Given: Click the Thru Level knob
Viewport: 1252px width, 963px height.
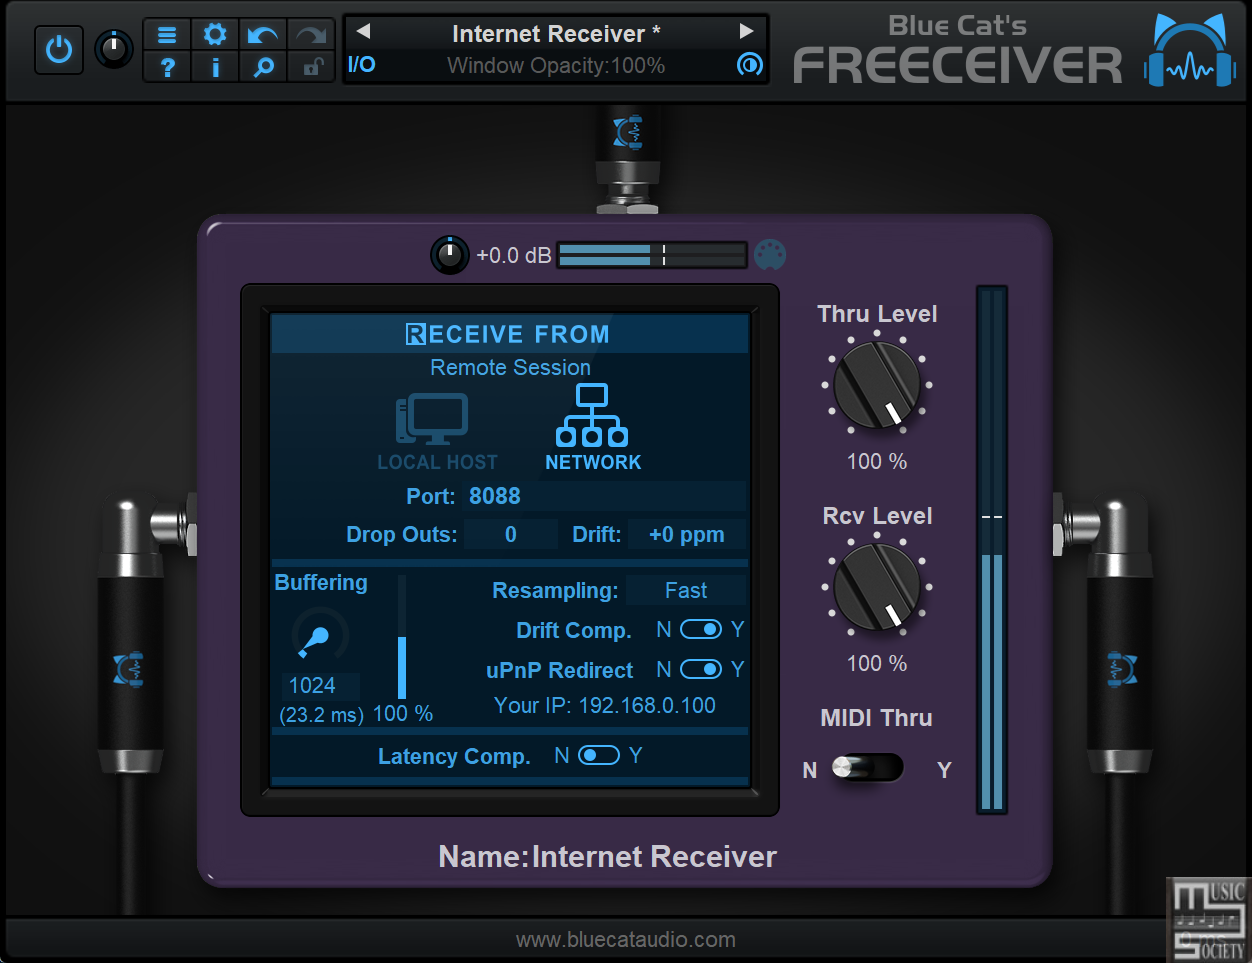Looking at the screenshot, I should (877, 385).
